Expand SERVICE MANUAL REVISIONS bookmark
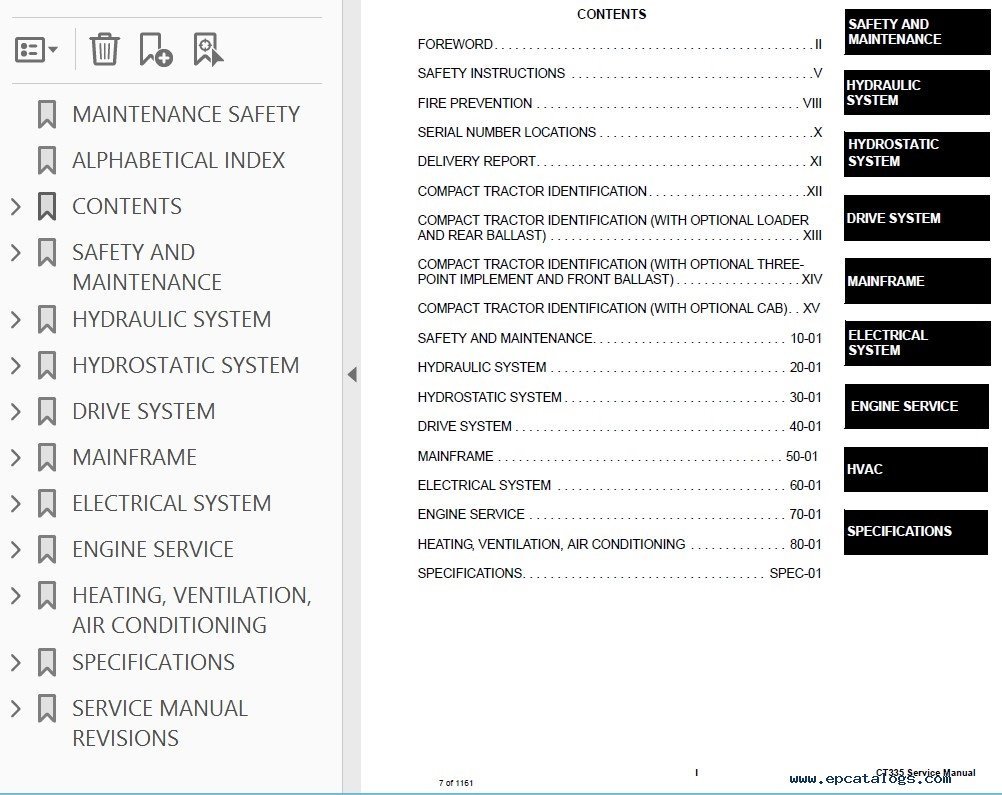 tap(16, 709)
